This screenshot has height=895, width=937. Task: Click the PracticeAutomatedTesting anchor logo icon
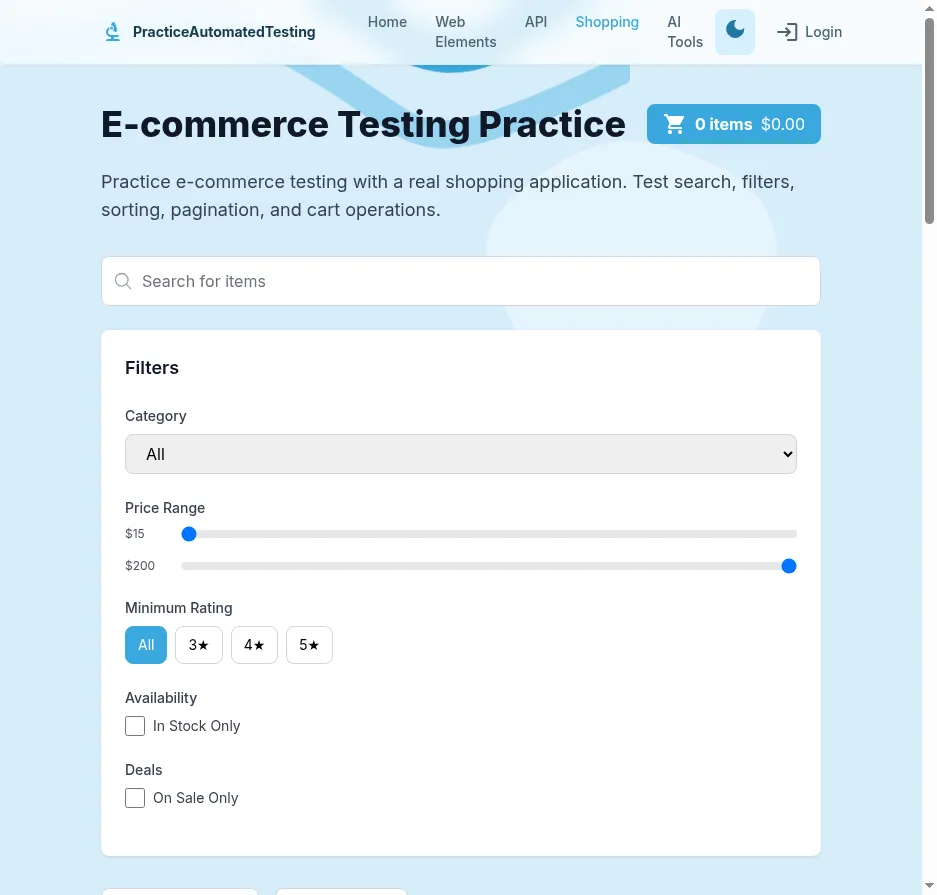(x=111, y=31)
